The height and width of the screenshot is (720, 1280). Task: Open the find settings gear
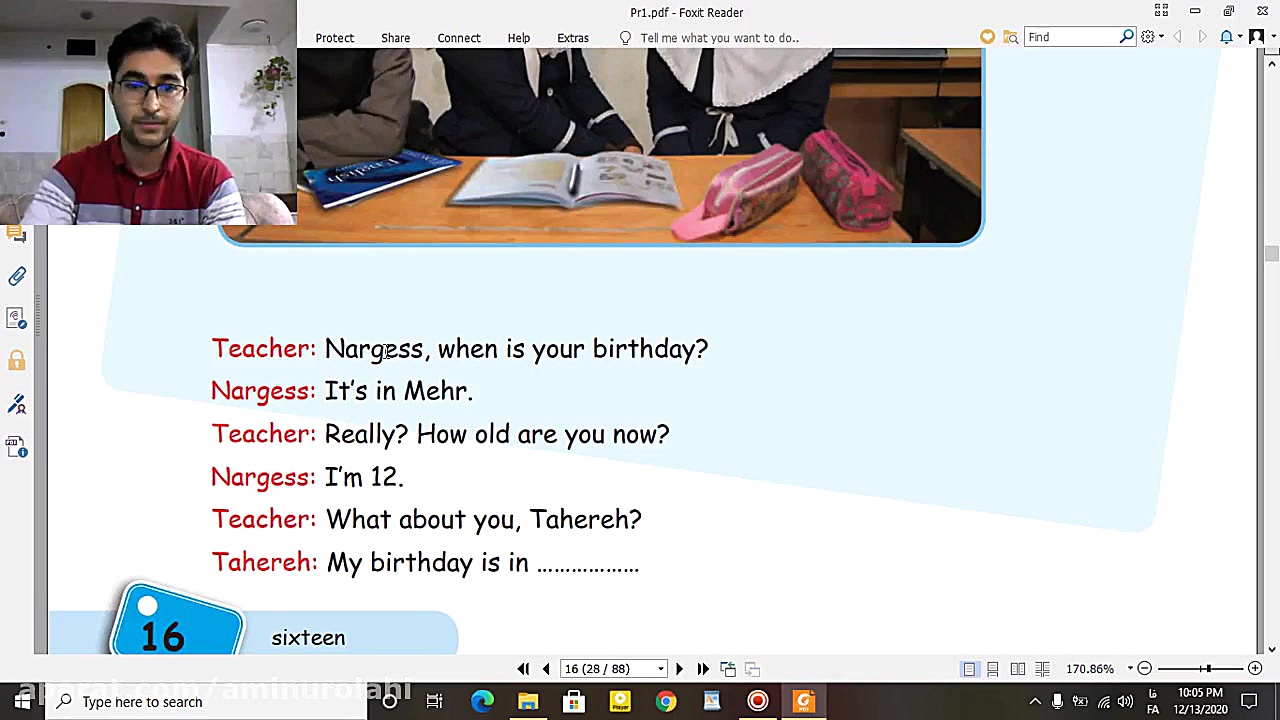[1148, 37]
